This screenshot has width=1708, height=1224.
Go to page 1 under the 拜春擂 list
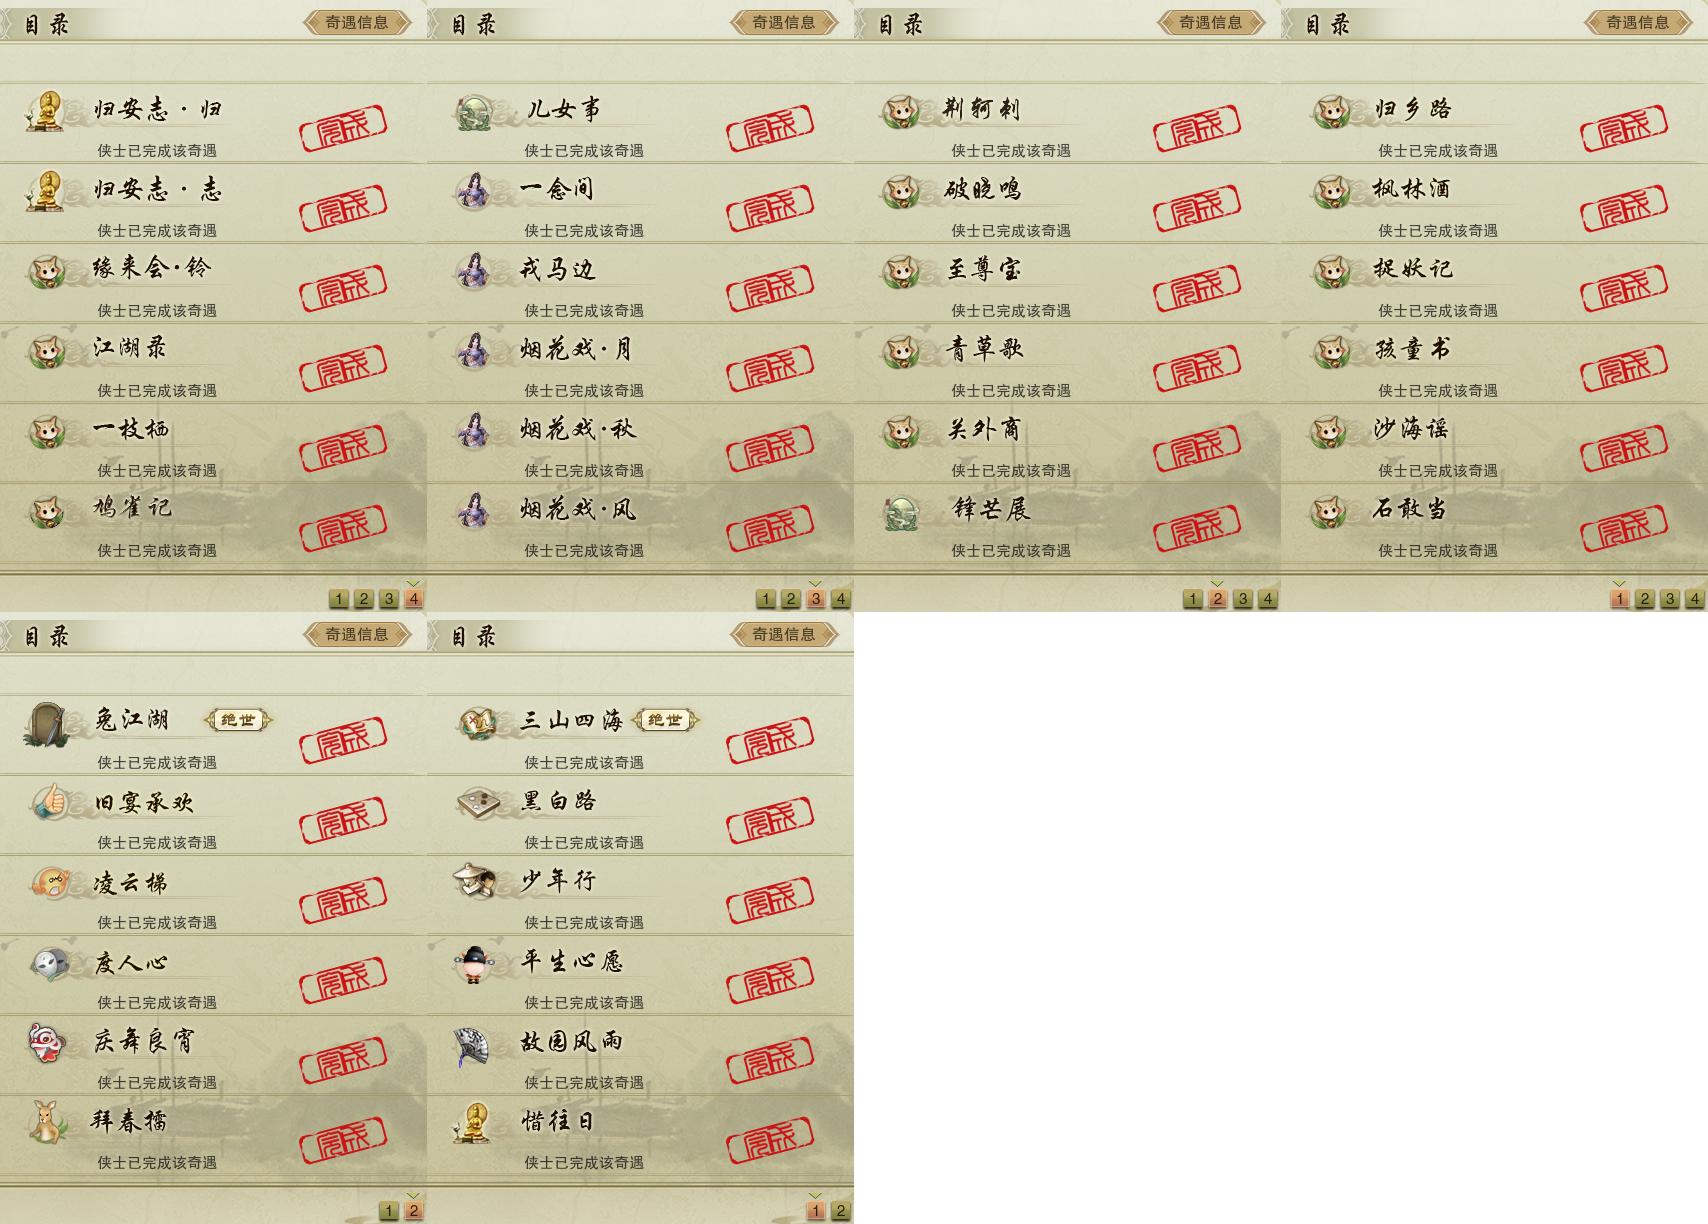388,1211
